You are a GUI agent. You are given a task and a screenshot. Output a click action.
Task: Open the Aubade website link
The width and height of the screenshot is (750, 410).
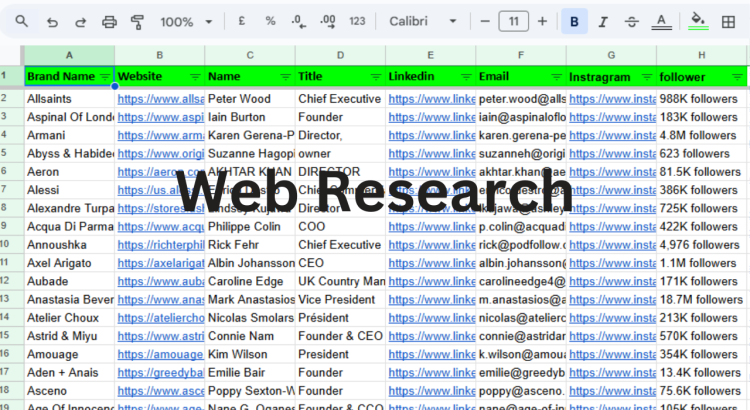point(161,281)
